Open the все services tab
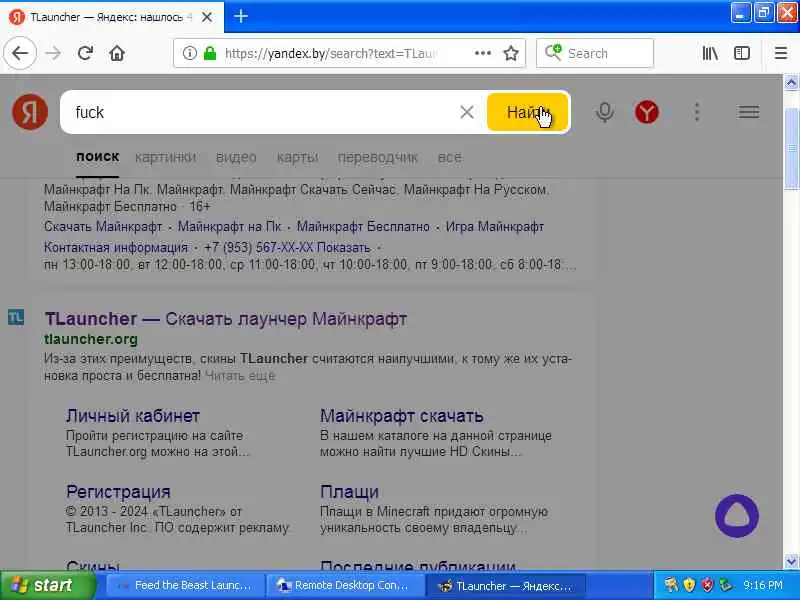Image resolution: width=800 pixels, height=600 pixels. [x=449, y=157]
